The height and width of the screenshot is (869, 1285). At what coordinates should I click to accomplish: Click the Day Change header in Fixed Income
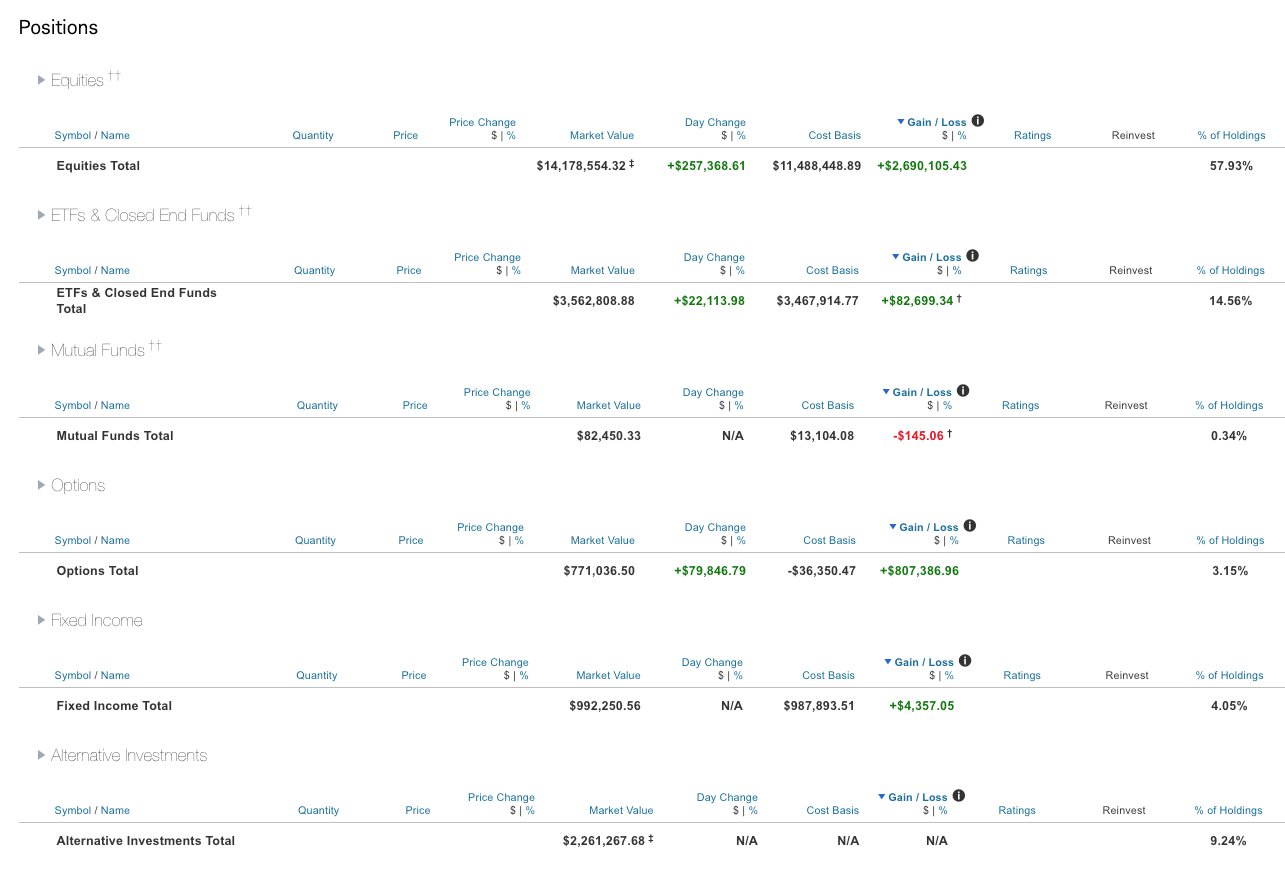coord(712,661)
